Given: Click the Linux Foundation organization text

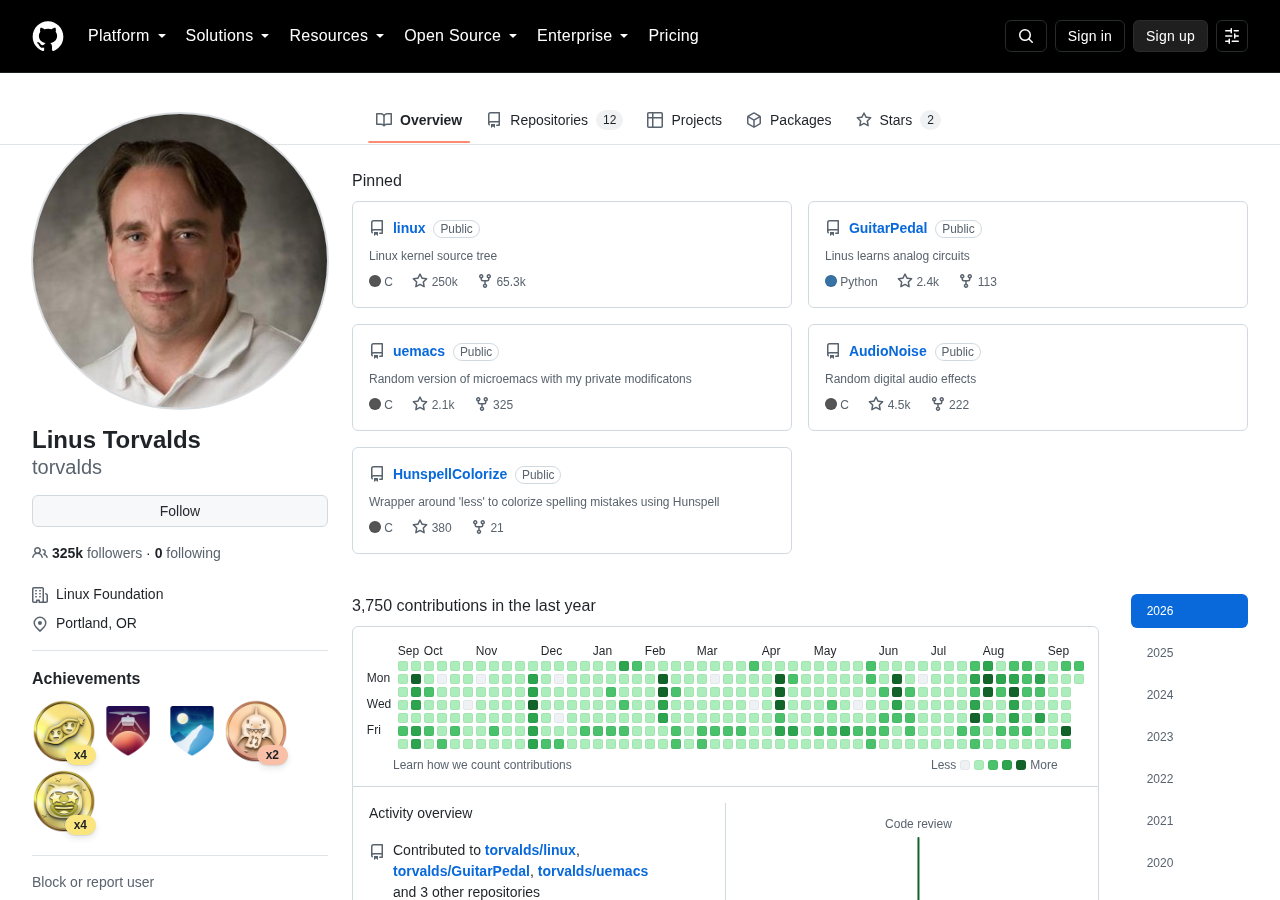Looking at the screenshot, I should 110,594.
